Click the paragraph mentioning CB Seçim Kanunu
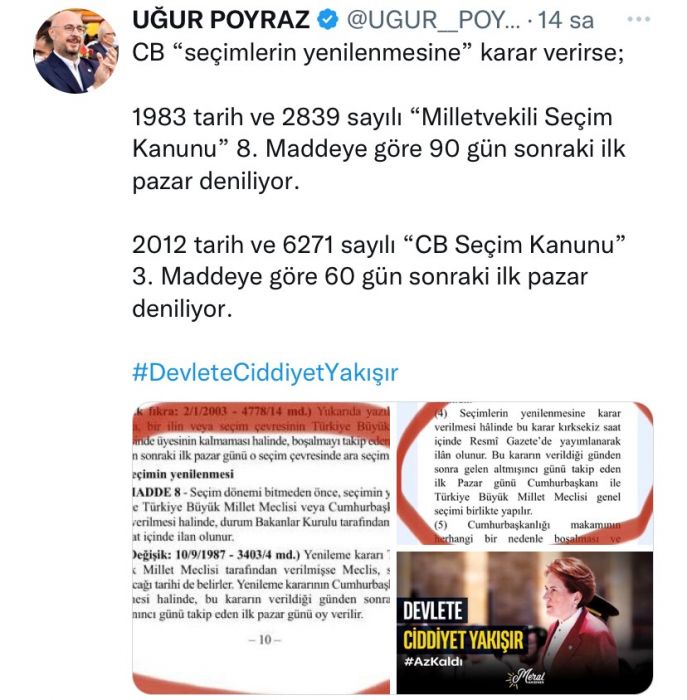 tap(379, 276)
